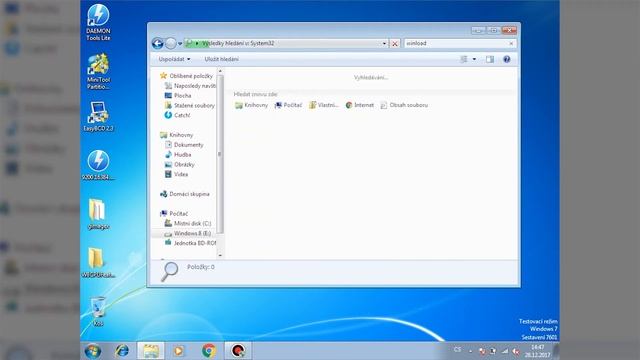Image resolution: width=640 pixels, height=360 pixels.
Task: Search again in Obsah souboru
Action: (x=404, y=105)
